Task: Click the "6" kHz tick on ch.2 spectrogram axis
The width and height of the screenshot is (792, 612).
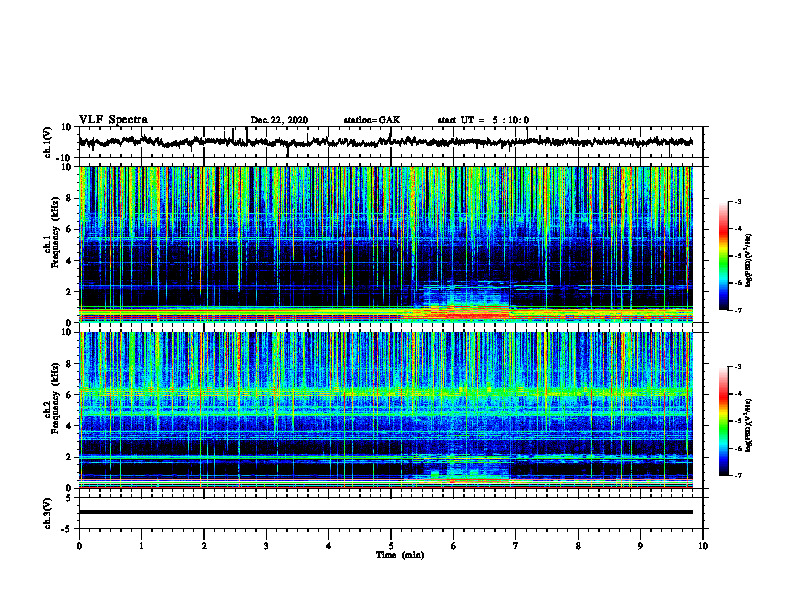Action: (x=69, y=395)
